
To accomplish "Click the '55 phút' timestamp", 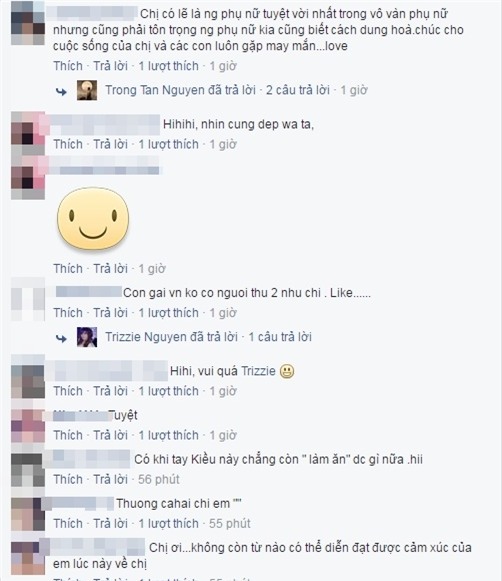I will [x=230, y=523].
